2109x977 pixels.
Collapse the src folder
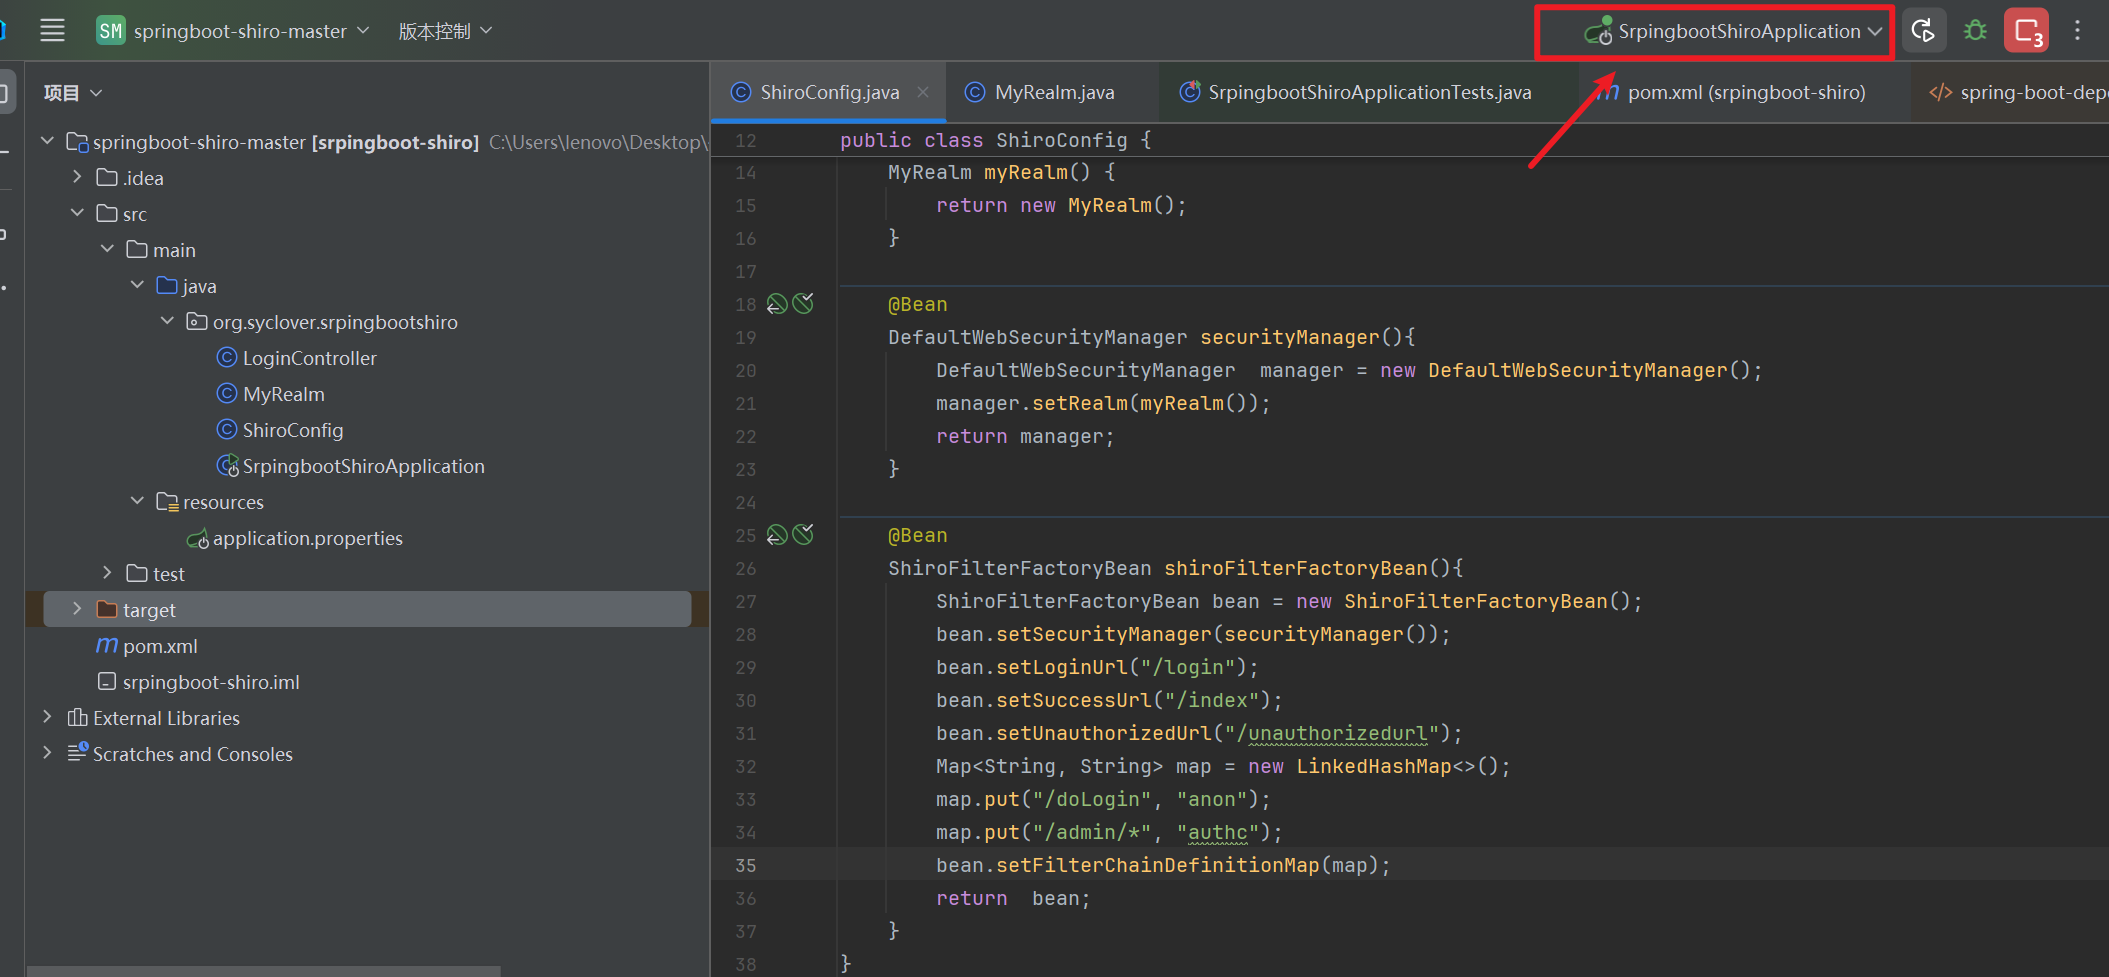[x=77, y=213]
